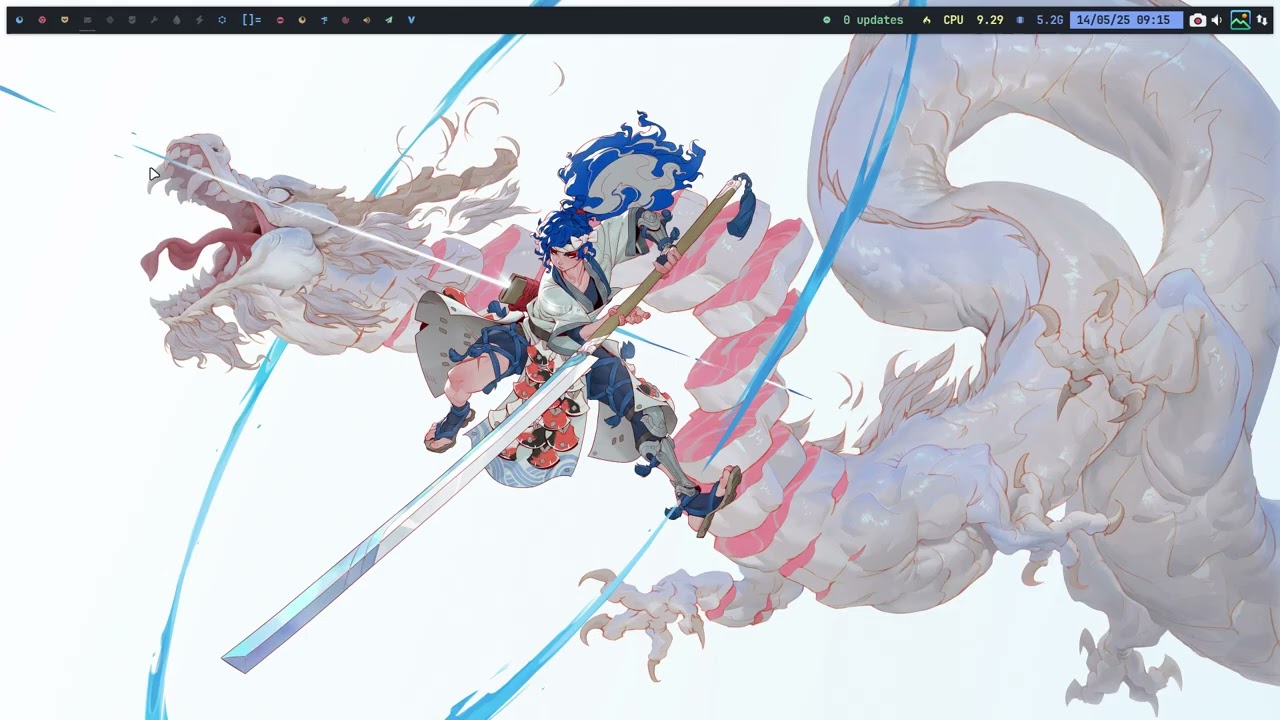Select the underlined grey mail workspace tag

(87, 20)
